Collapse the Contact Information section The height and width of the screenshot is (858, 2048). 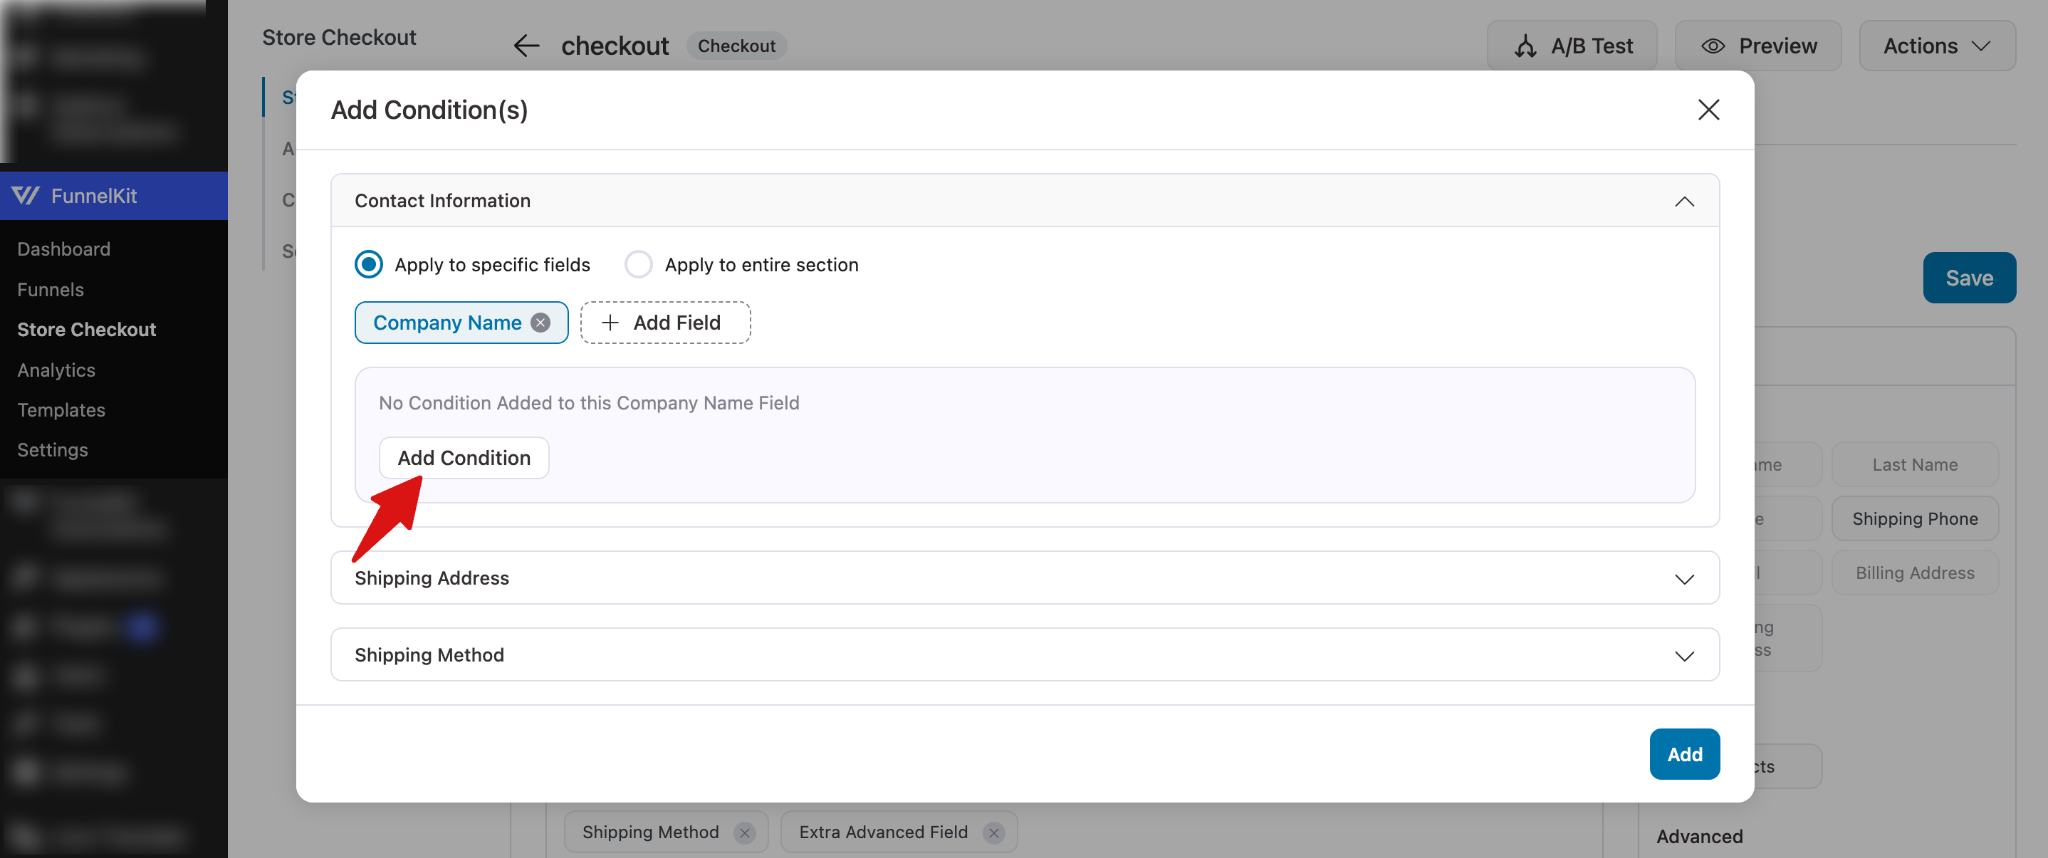click(x=1684, y=201)
